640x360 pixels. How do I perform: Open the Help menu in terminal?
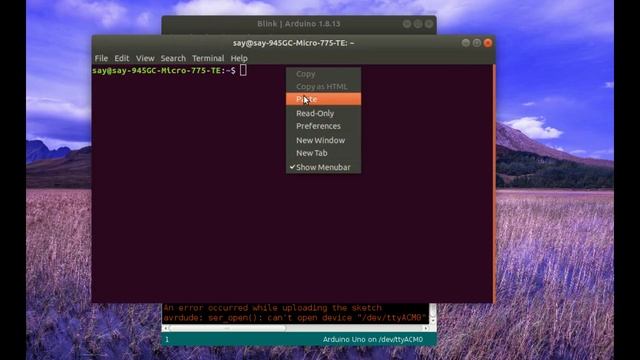click(239, 58)
